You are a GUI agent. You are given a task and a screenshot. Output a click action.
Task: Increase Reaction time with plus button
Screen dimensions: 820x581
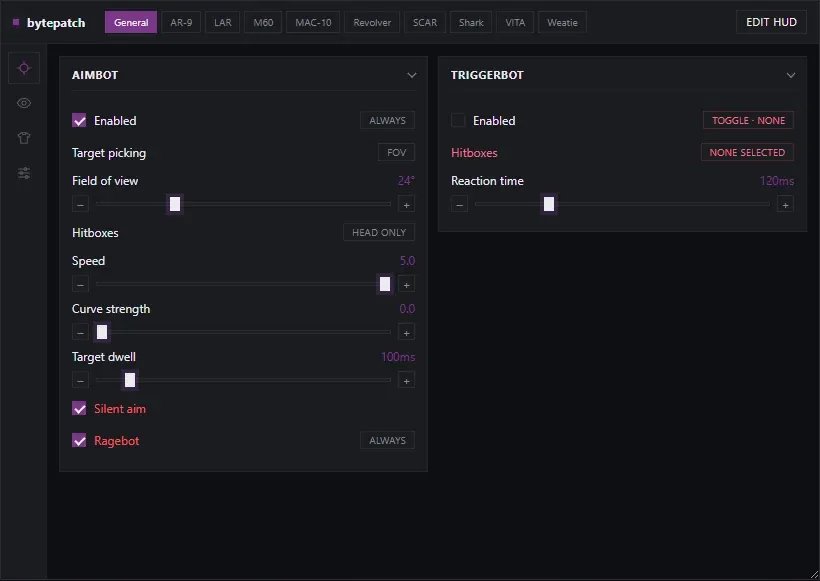(785, 204)
